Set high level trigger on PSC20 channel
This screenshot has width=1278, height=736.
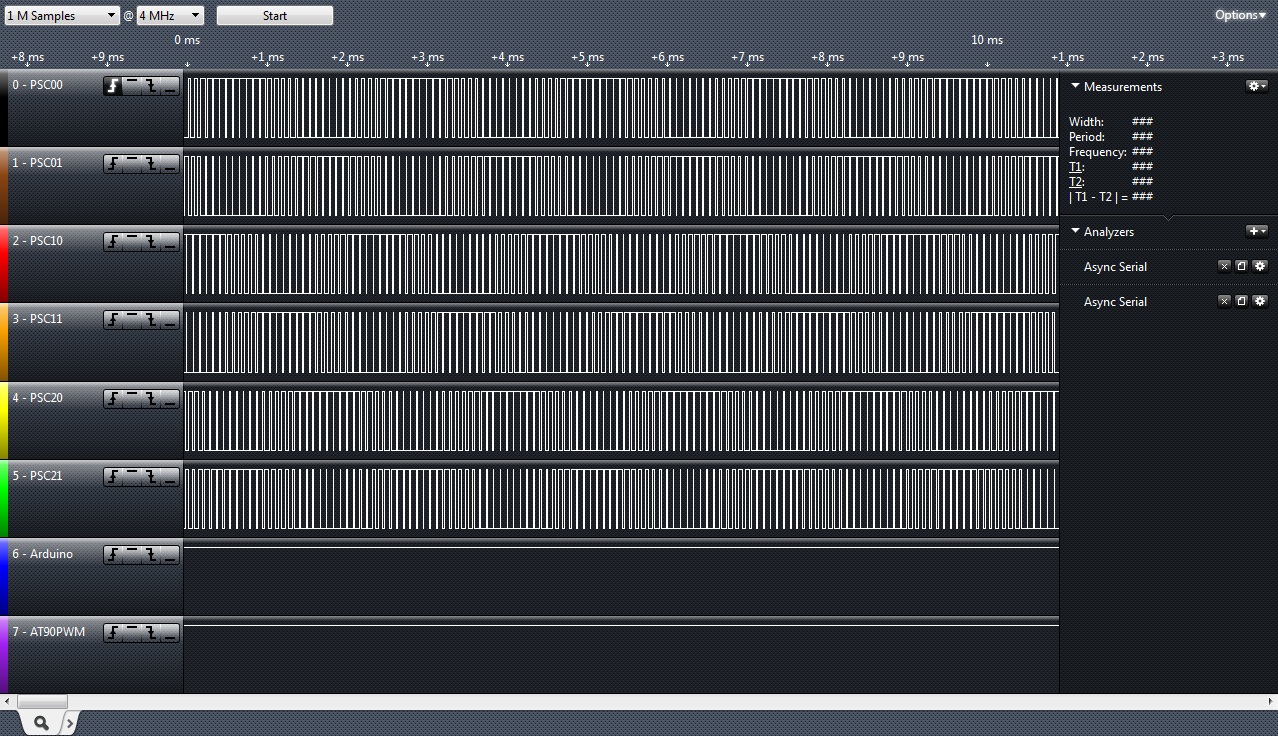click(132, 399)
